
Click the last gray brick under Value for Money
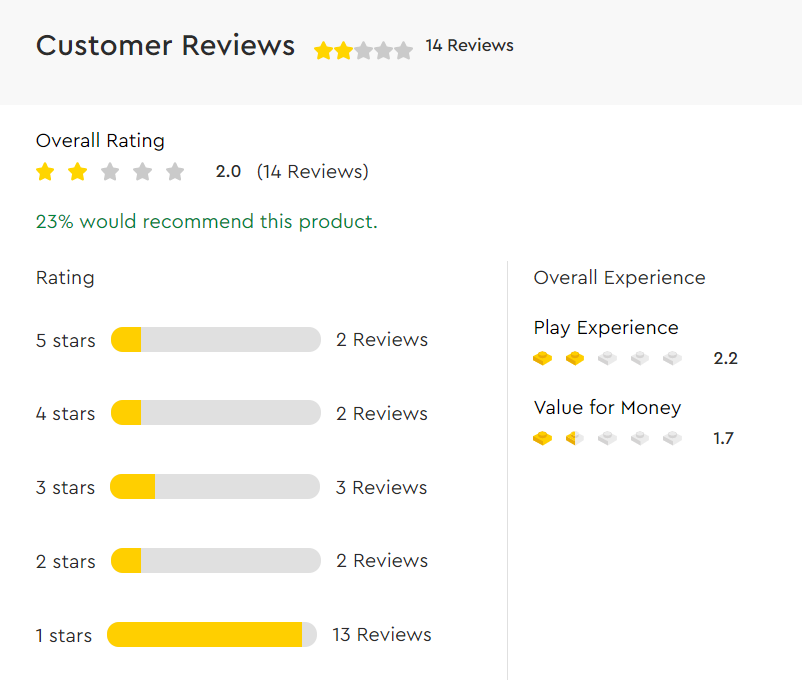click(x=672, y=438)
